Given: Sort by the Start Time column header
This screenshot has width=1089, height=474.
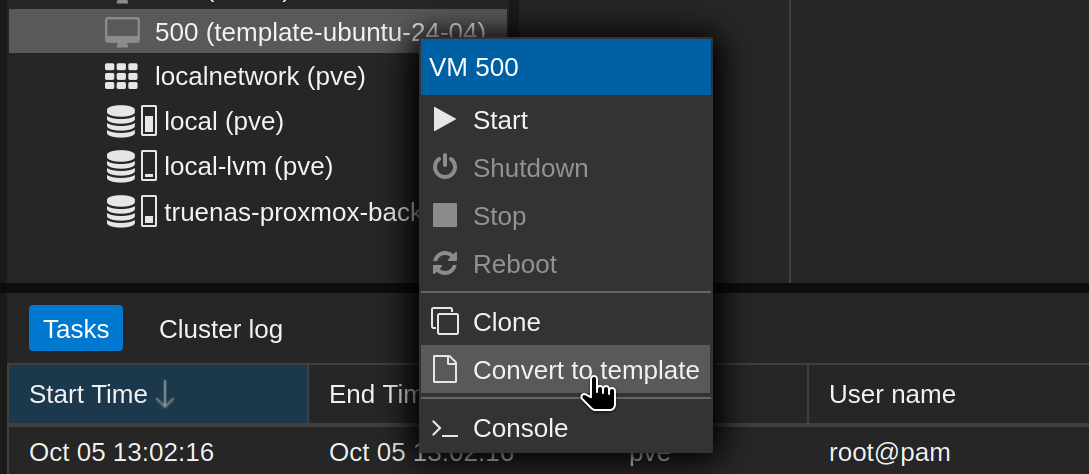Looking at the screenshot, I should tap(158, 394).
